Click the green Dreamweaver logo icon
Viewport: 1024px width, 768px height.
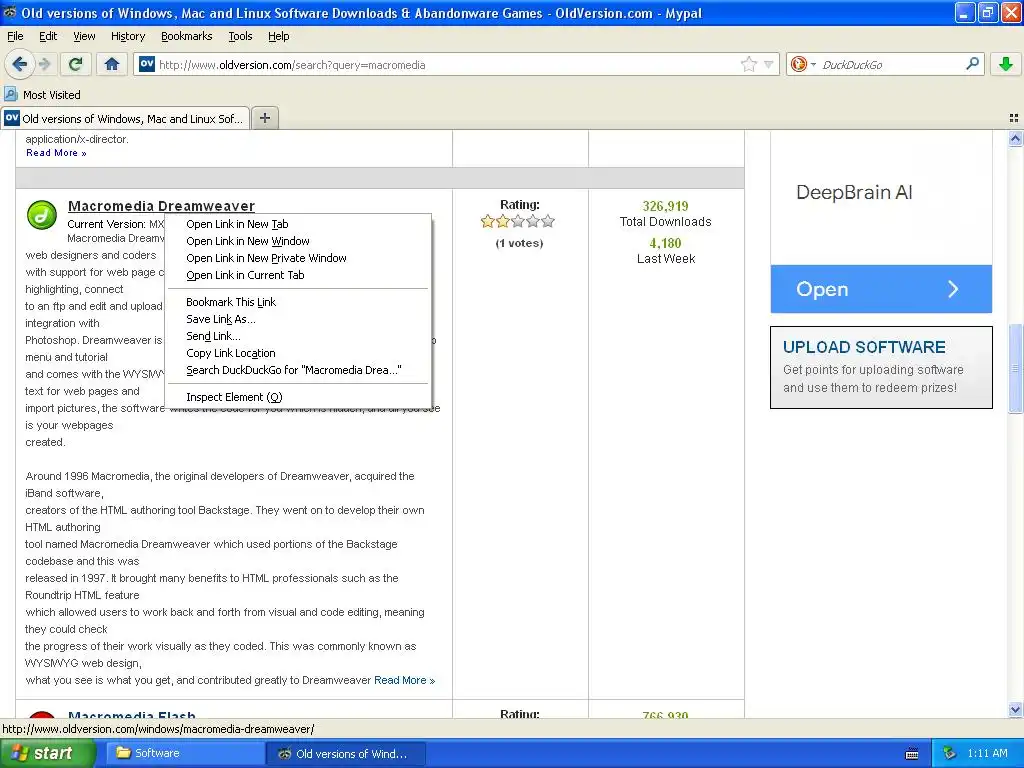42,215
